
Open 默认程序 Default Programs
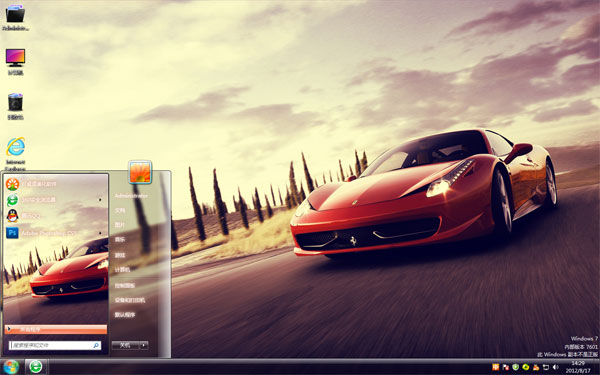tap(125, 315)
